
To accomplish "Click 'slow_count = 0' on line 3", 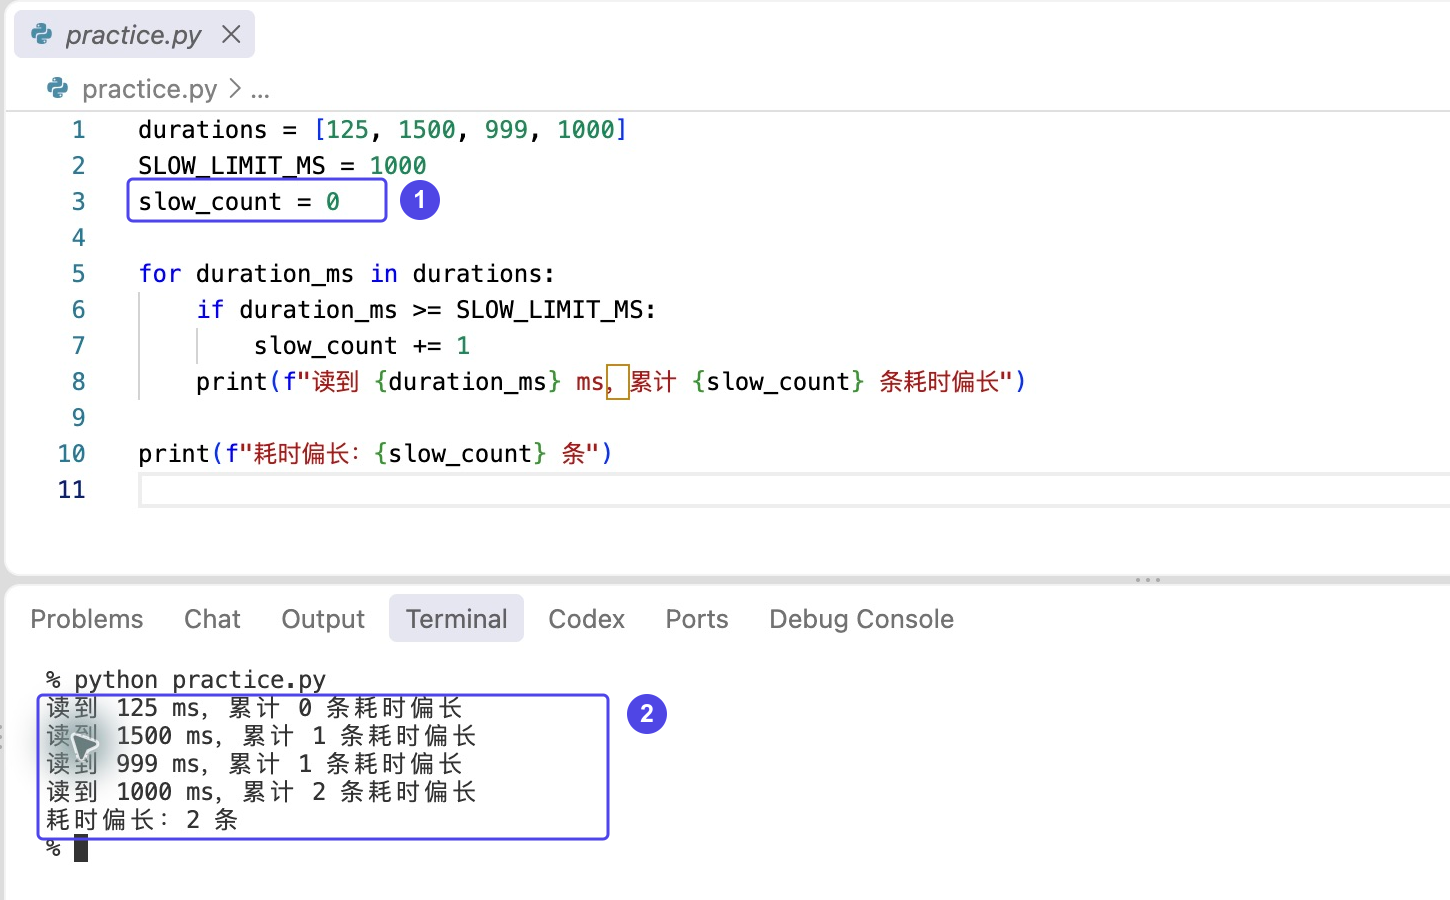I will [x=239, y=202].
